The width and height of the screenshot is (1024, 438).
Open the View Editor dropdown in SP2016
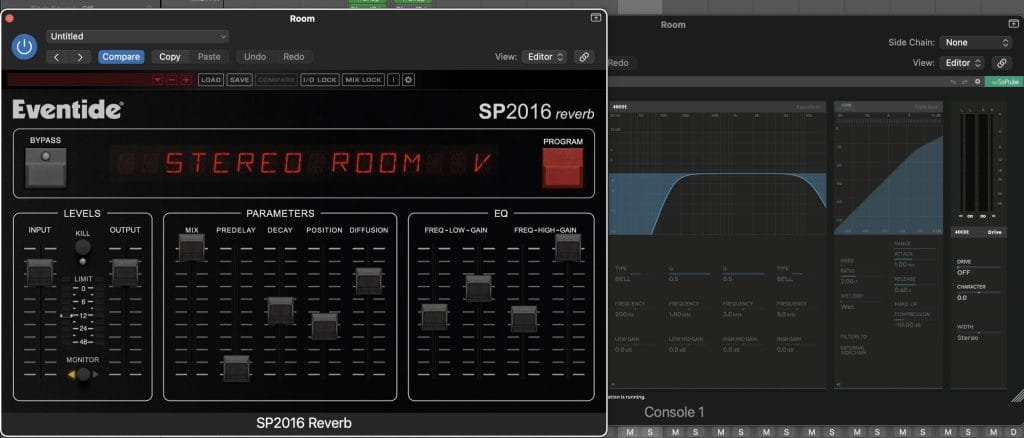point(544,57)
